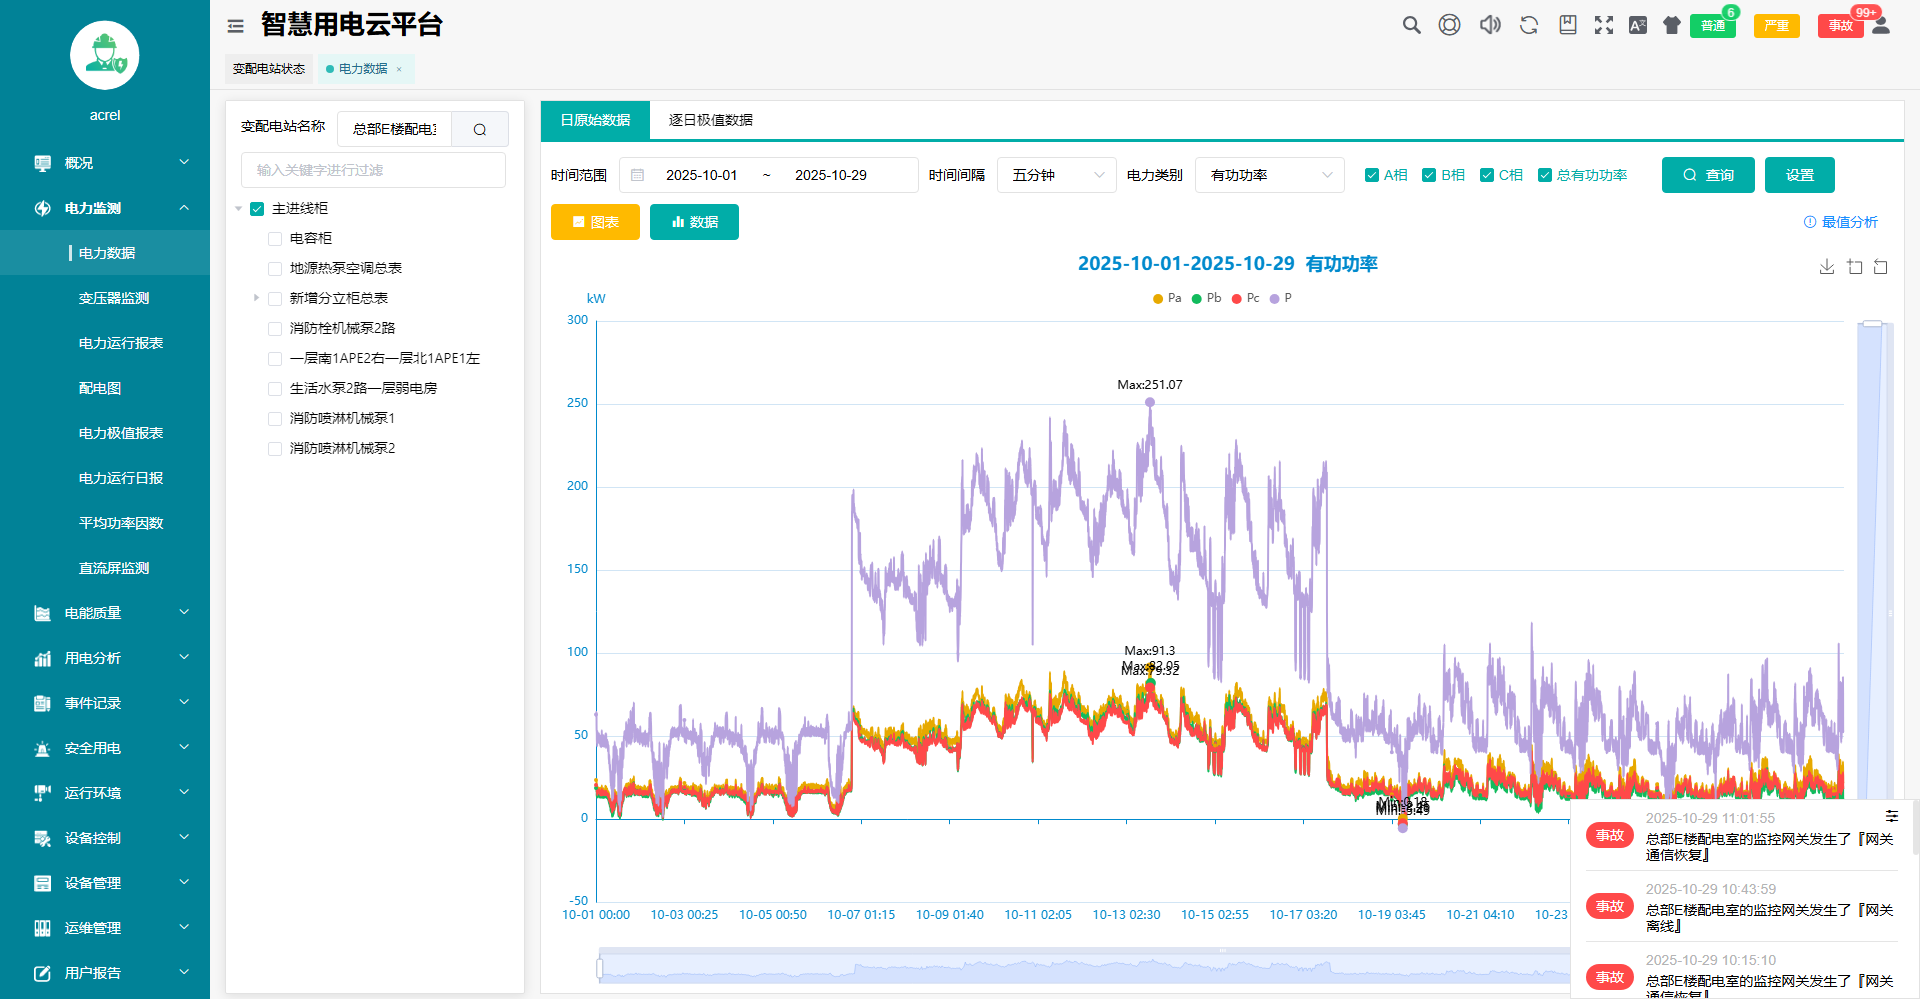Check the 电容柜 tree checkbox
This screenshot has width=1920, height=999.
tap(275, 238)
